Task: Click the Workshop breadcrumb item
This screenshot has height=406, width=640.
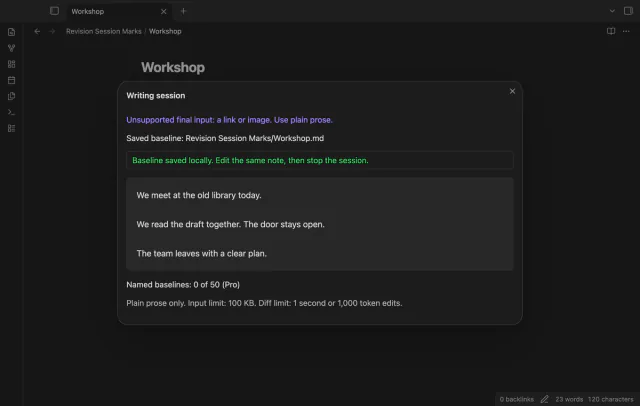Action: [x=165, y=31]
